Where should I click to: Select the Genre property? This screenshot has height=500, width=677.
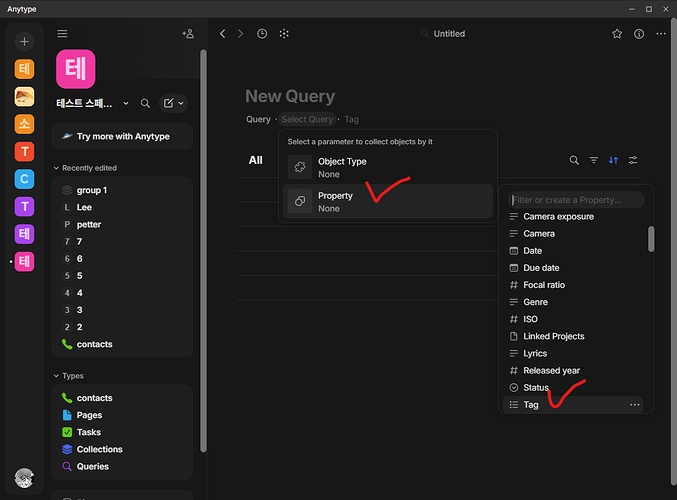[573, 302]
